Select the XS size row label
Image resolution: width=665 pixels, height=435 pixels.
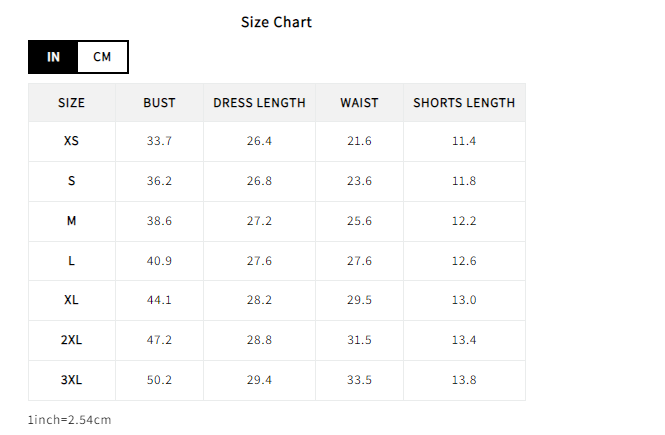[71, 141]
